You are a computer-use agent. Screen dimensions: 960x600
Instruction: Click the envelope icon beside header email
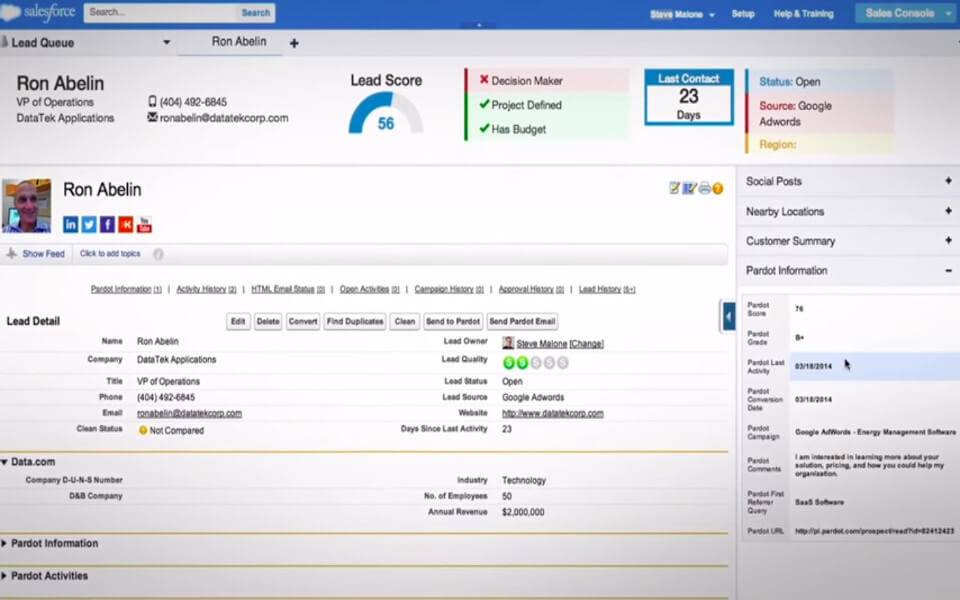point(152,118)
